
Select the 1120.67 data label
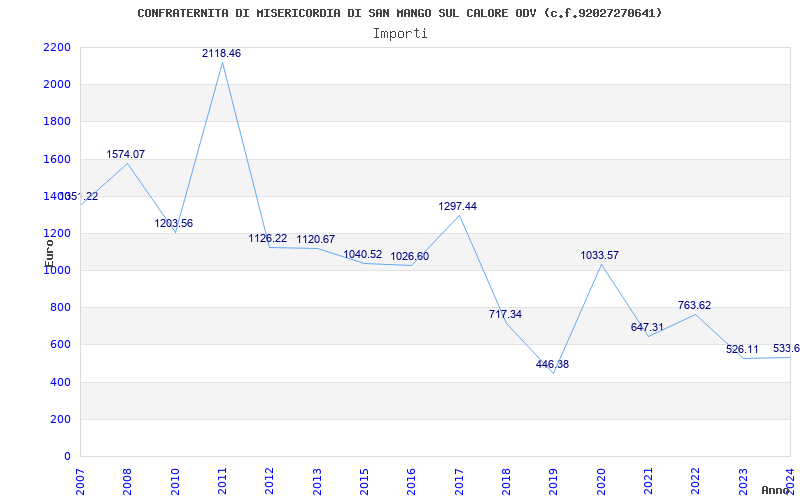[x=316, y=239]
